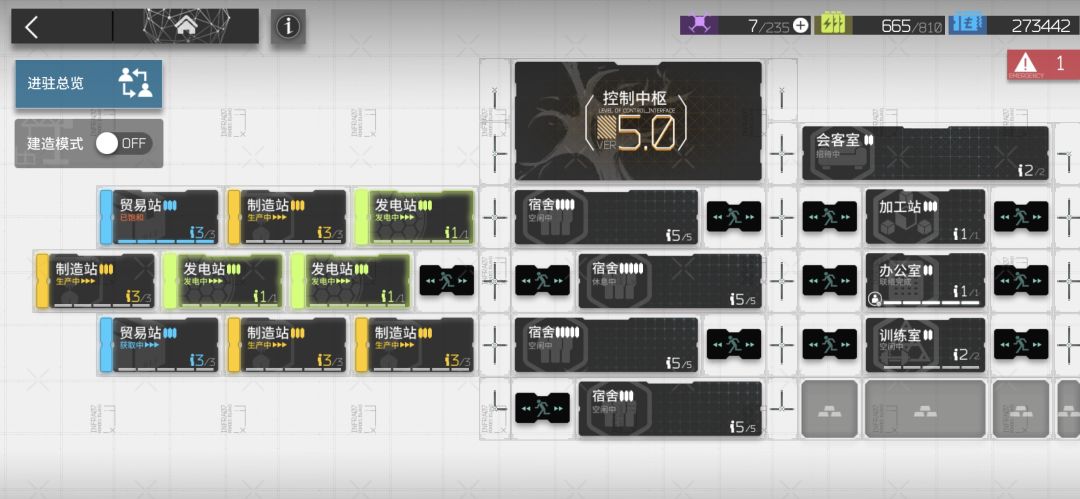Click the 会客室 2/2 occupancy count
This screenshot has width=1080, height=499.
[1032, 170]
